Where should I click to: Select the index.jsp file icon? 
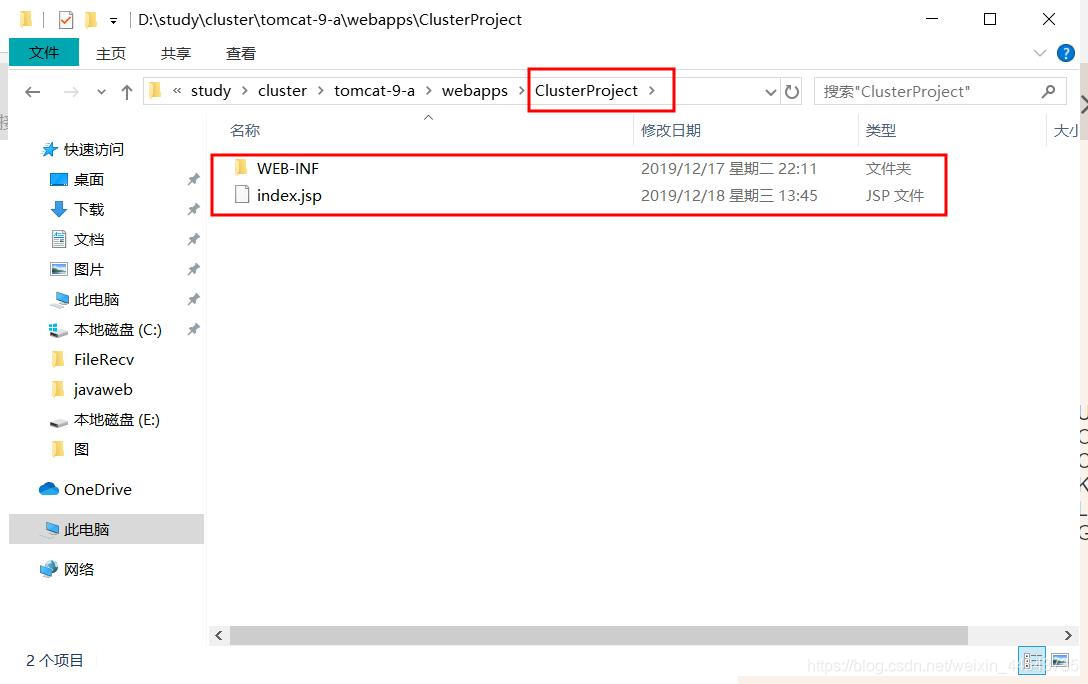coord(241,194)
